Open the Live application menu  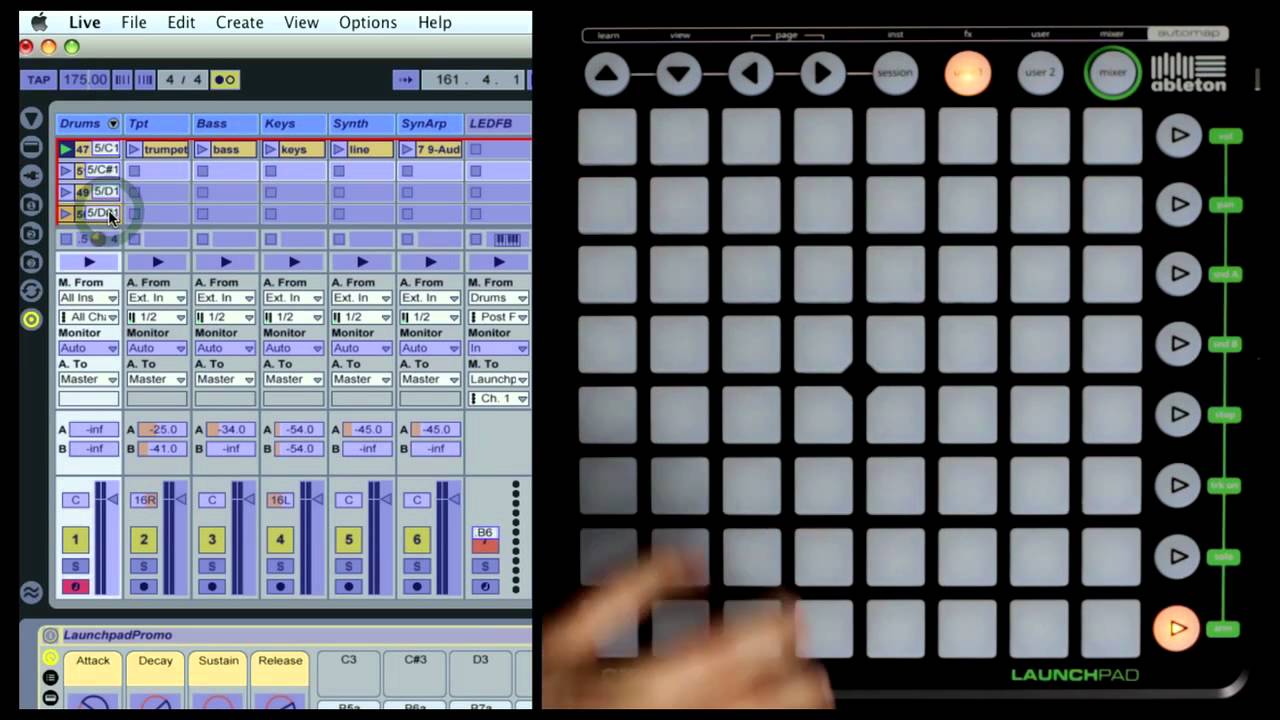[85, 22]
